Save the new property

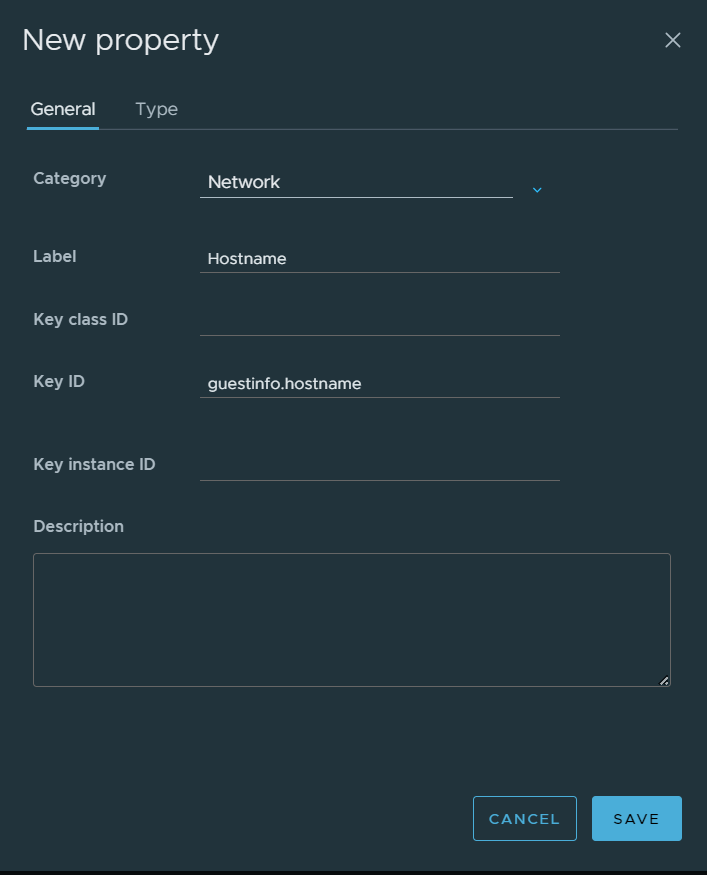(637, 819)
